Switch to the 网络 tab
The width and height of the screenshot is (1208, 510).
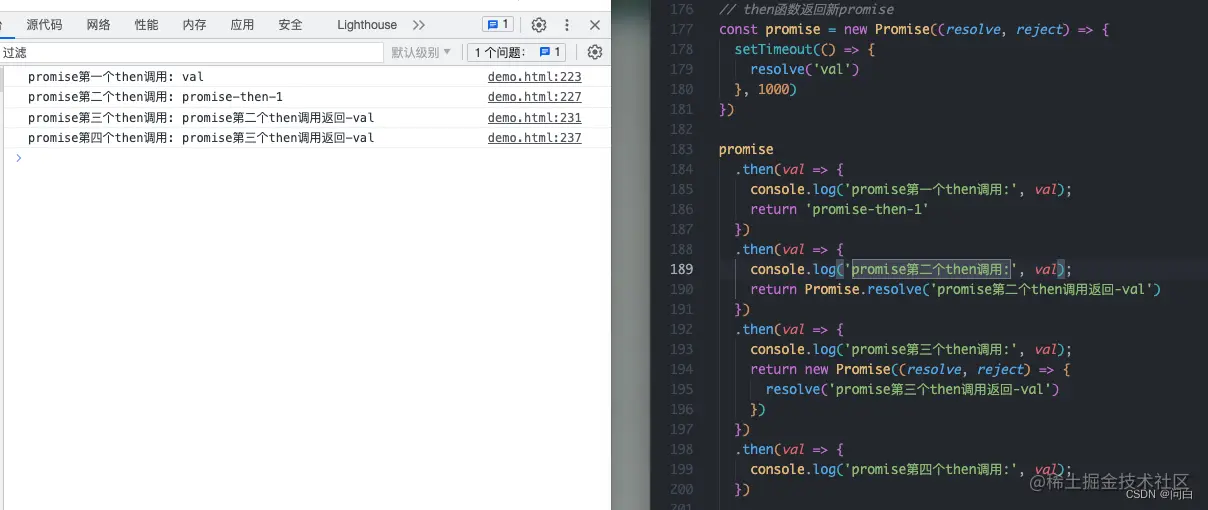99,25
